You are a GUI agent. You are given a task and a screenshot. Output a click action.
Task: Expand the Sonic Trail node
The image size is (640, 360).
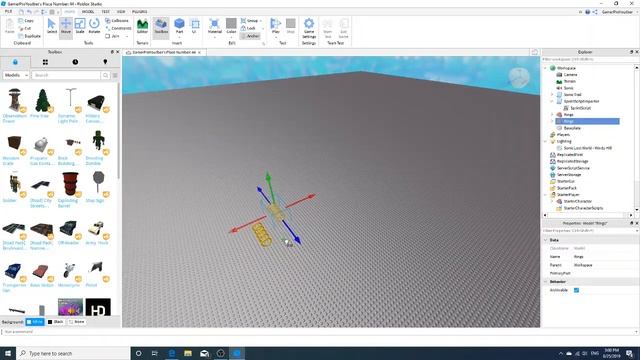point(552,95)
